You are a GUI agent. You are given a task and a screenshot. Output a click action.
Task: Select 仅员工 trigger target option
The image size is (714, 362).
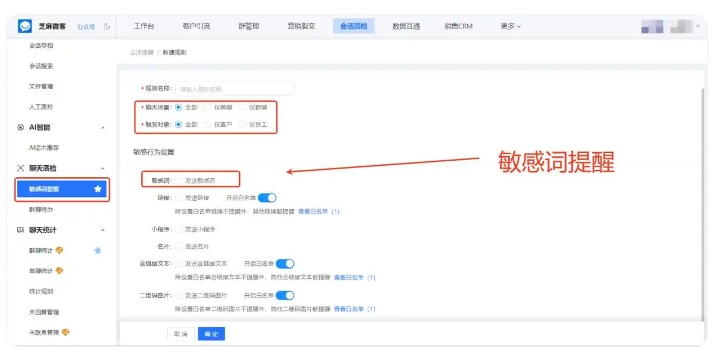click(x=243, y=124)
